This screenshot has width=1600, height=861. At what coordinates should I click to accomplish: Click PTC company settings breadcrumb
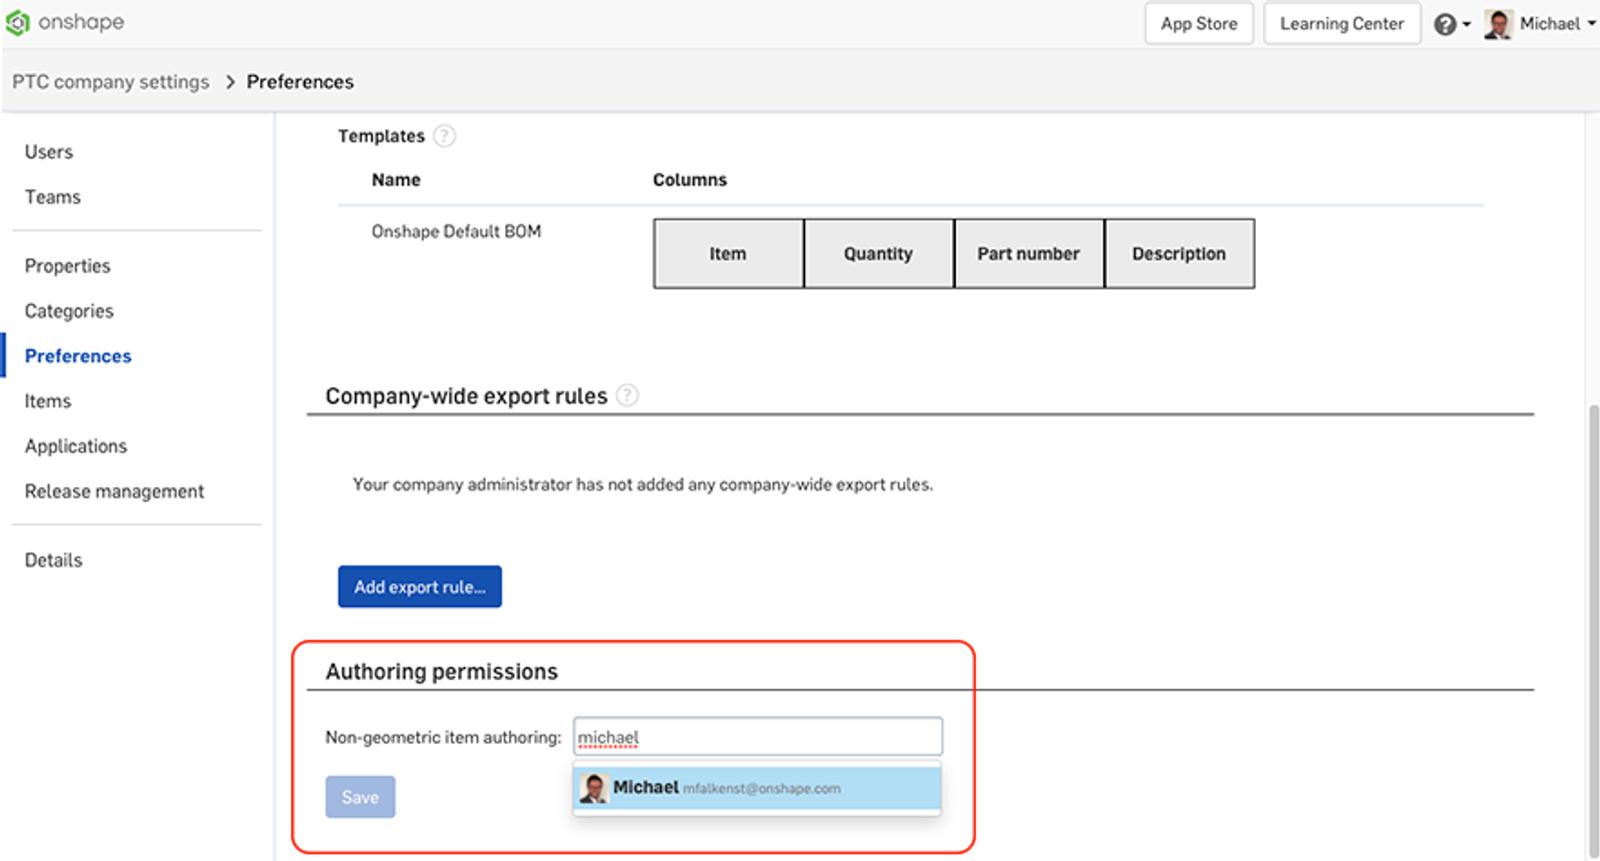[x=111, y=82]
